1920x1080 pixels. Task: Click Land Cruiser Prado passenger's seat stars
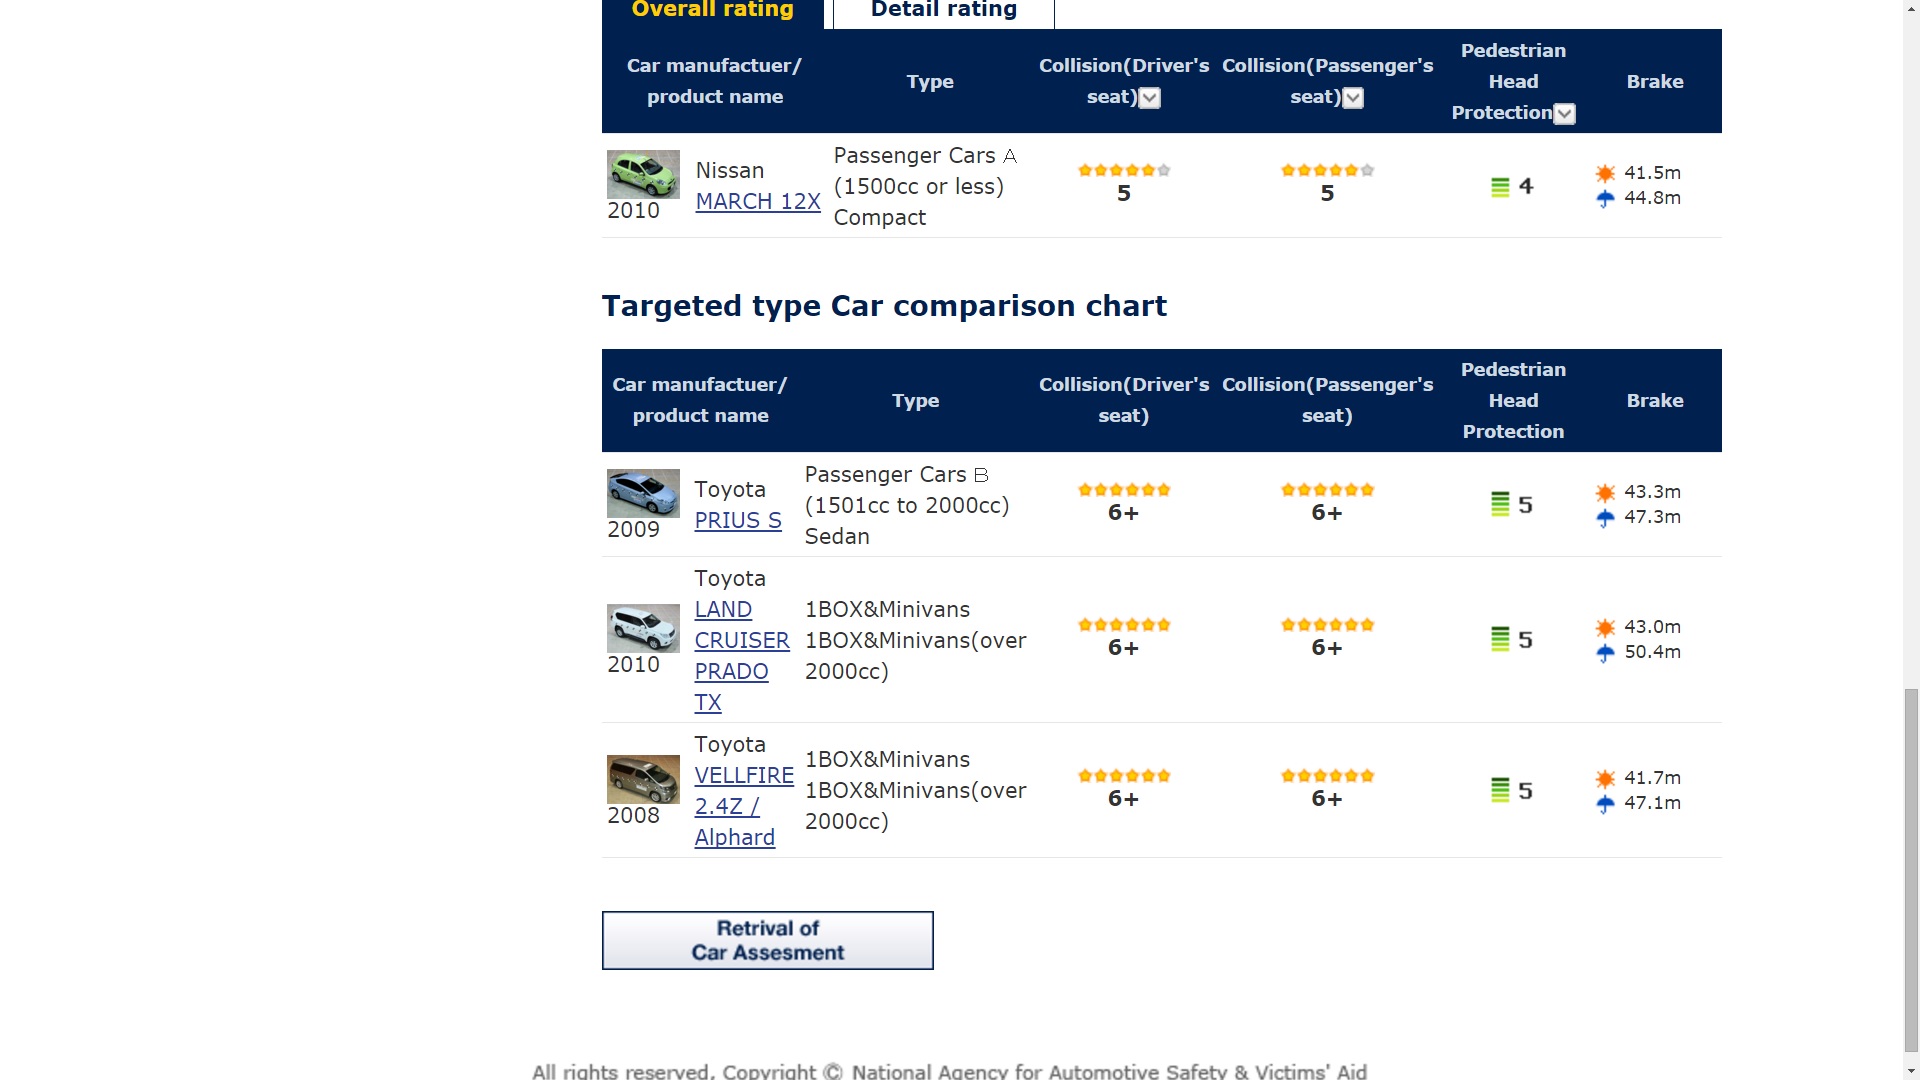coord(1328,624)
